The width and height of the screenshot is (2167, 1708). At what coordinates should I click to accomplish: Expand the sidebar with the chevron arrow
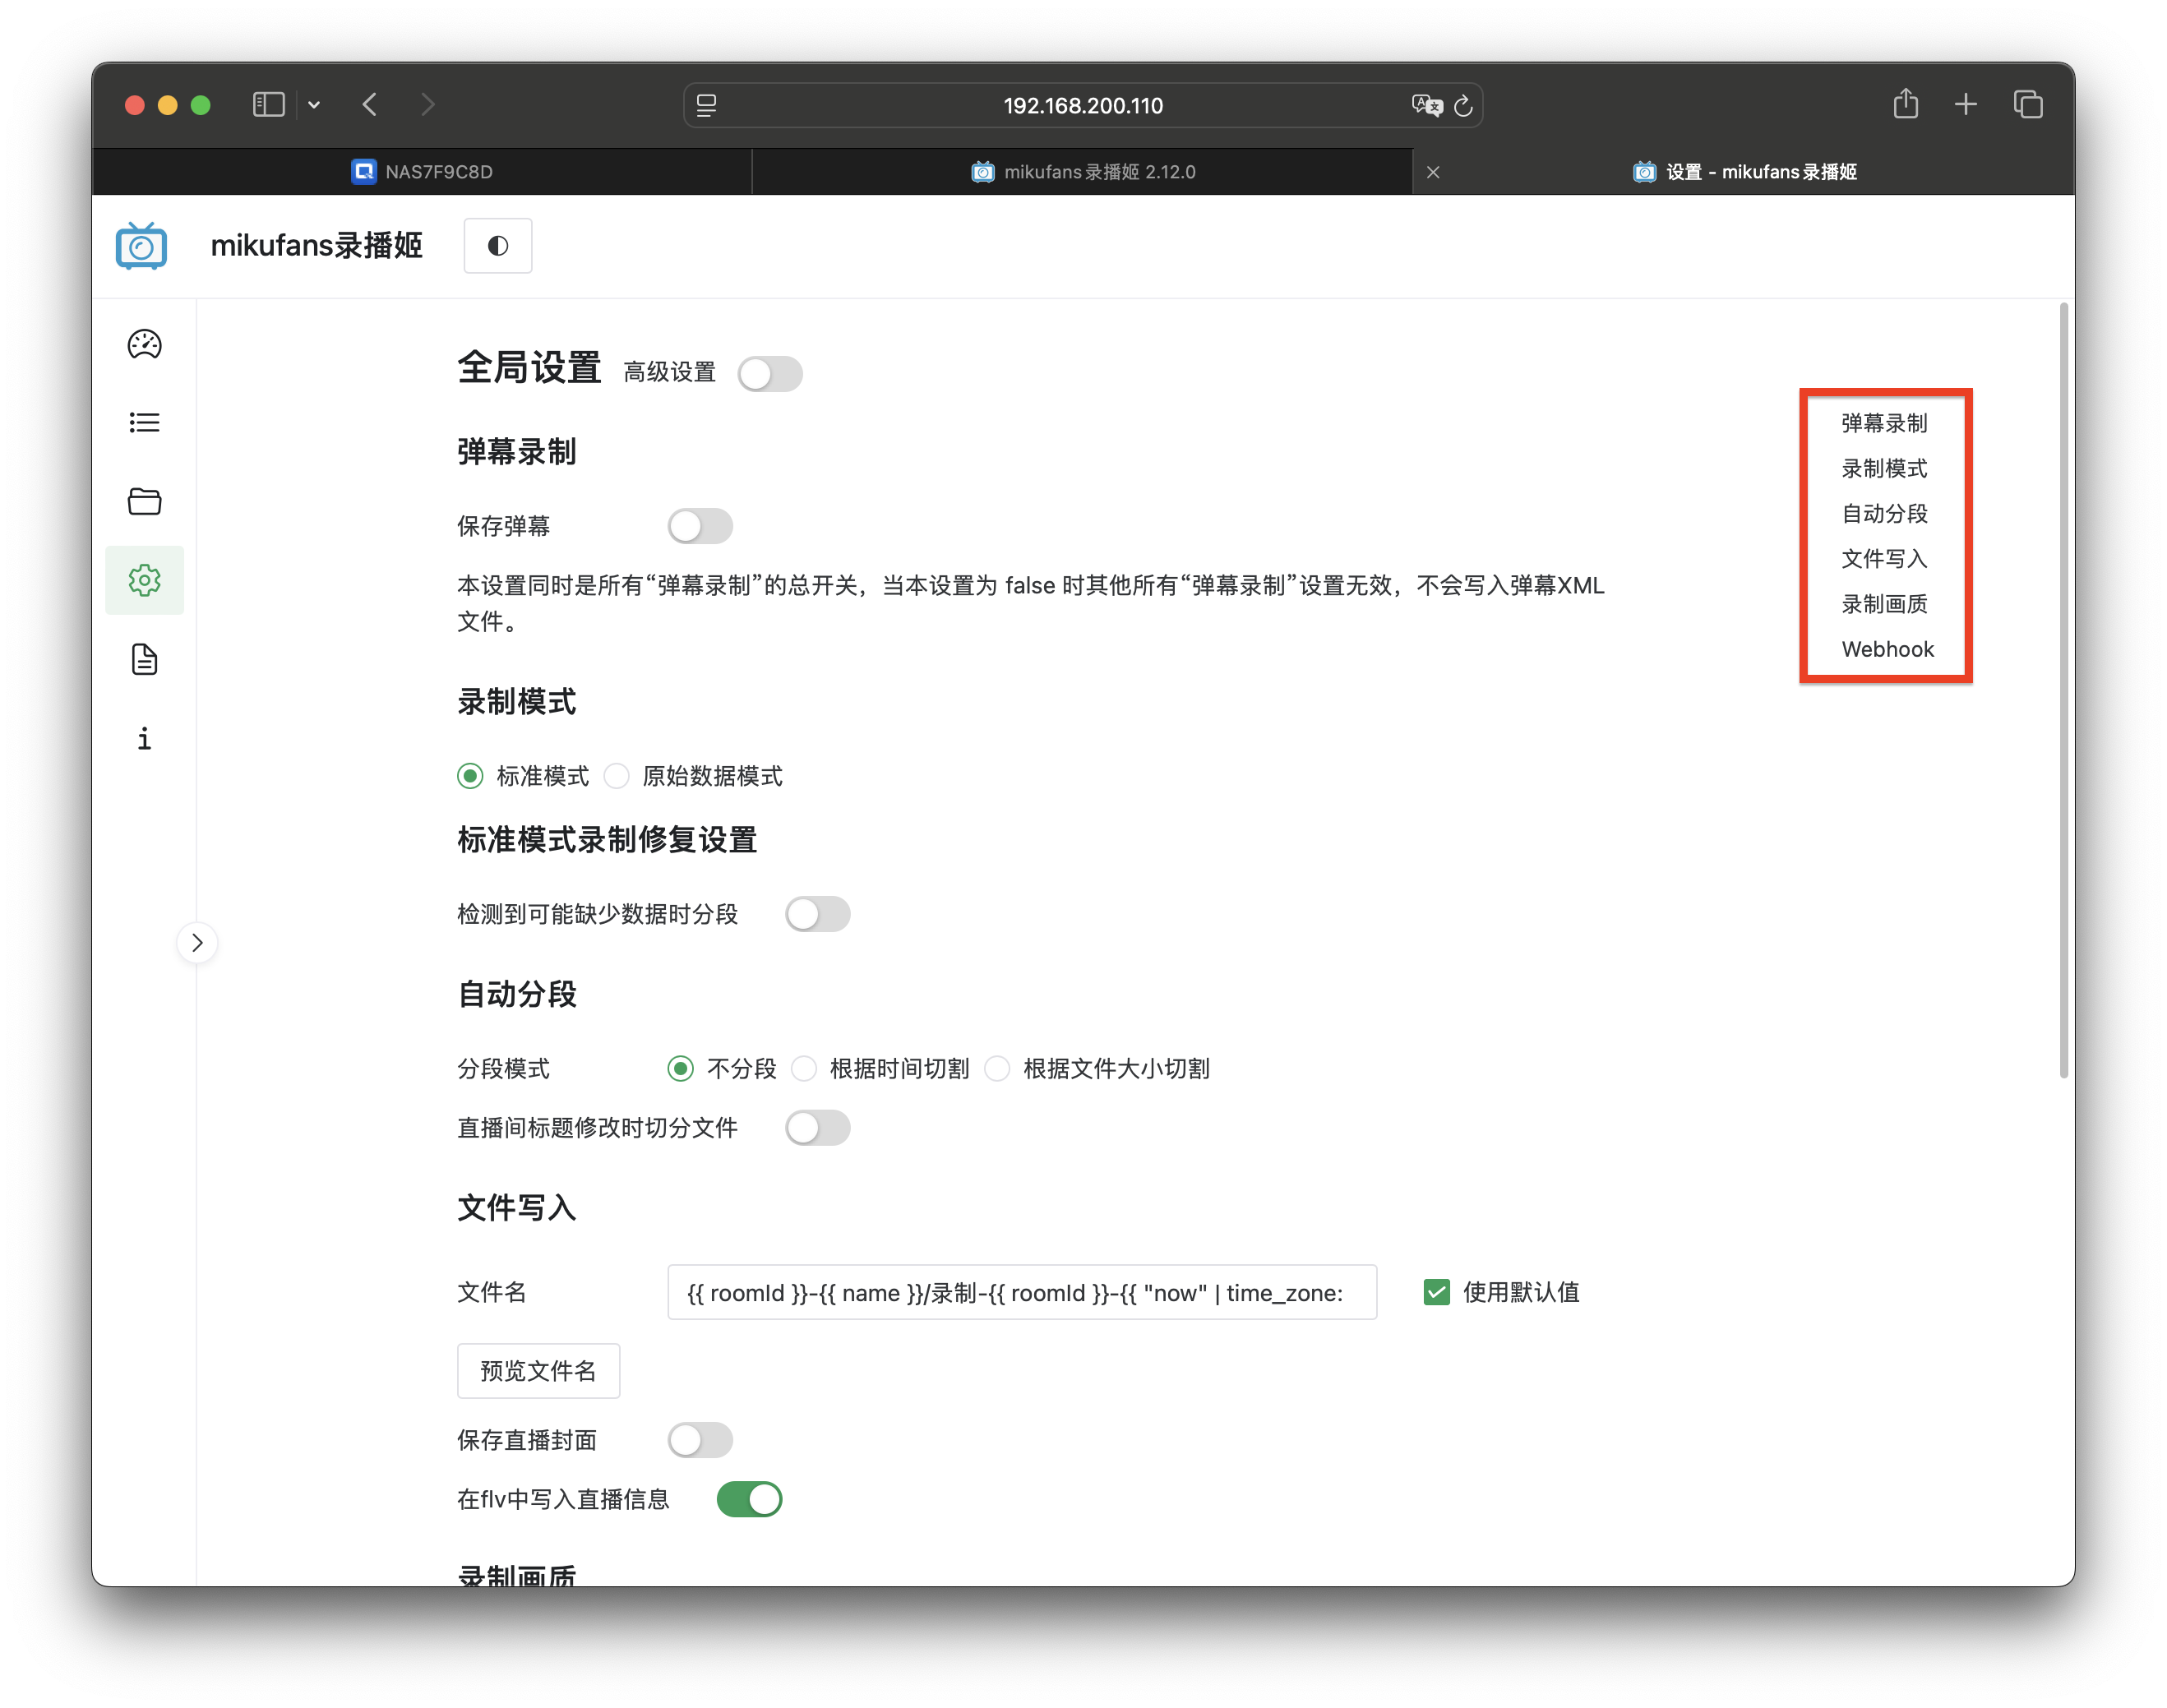[197, 942]
